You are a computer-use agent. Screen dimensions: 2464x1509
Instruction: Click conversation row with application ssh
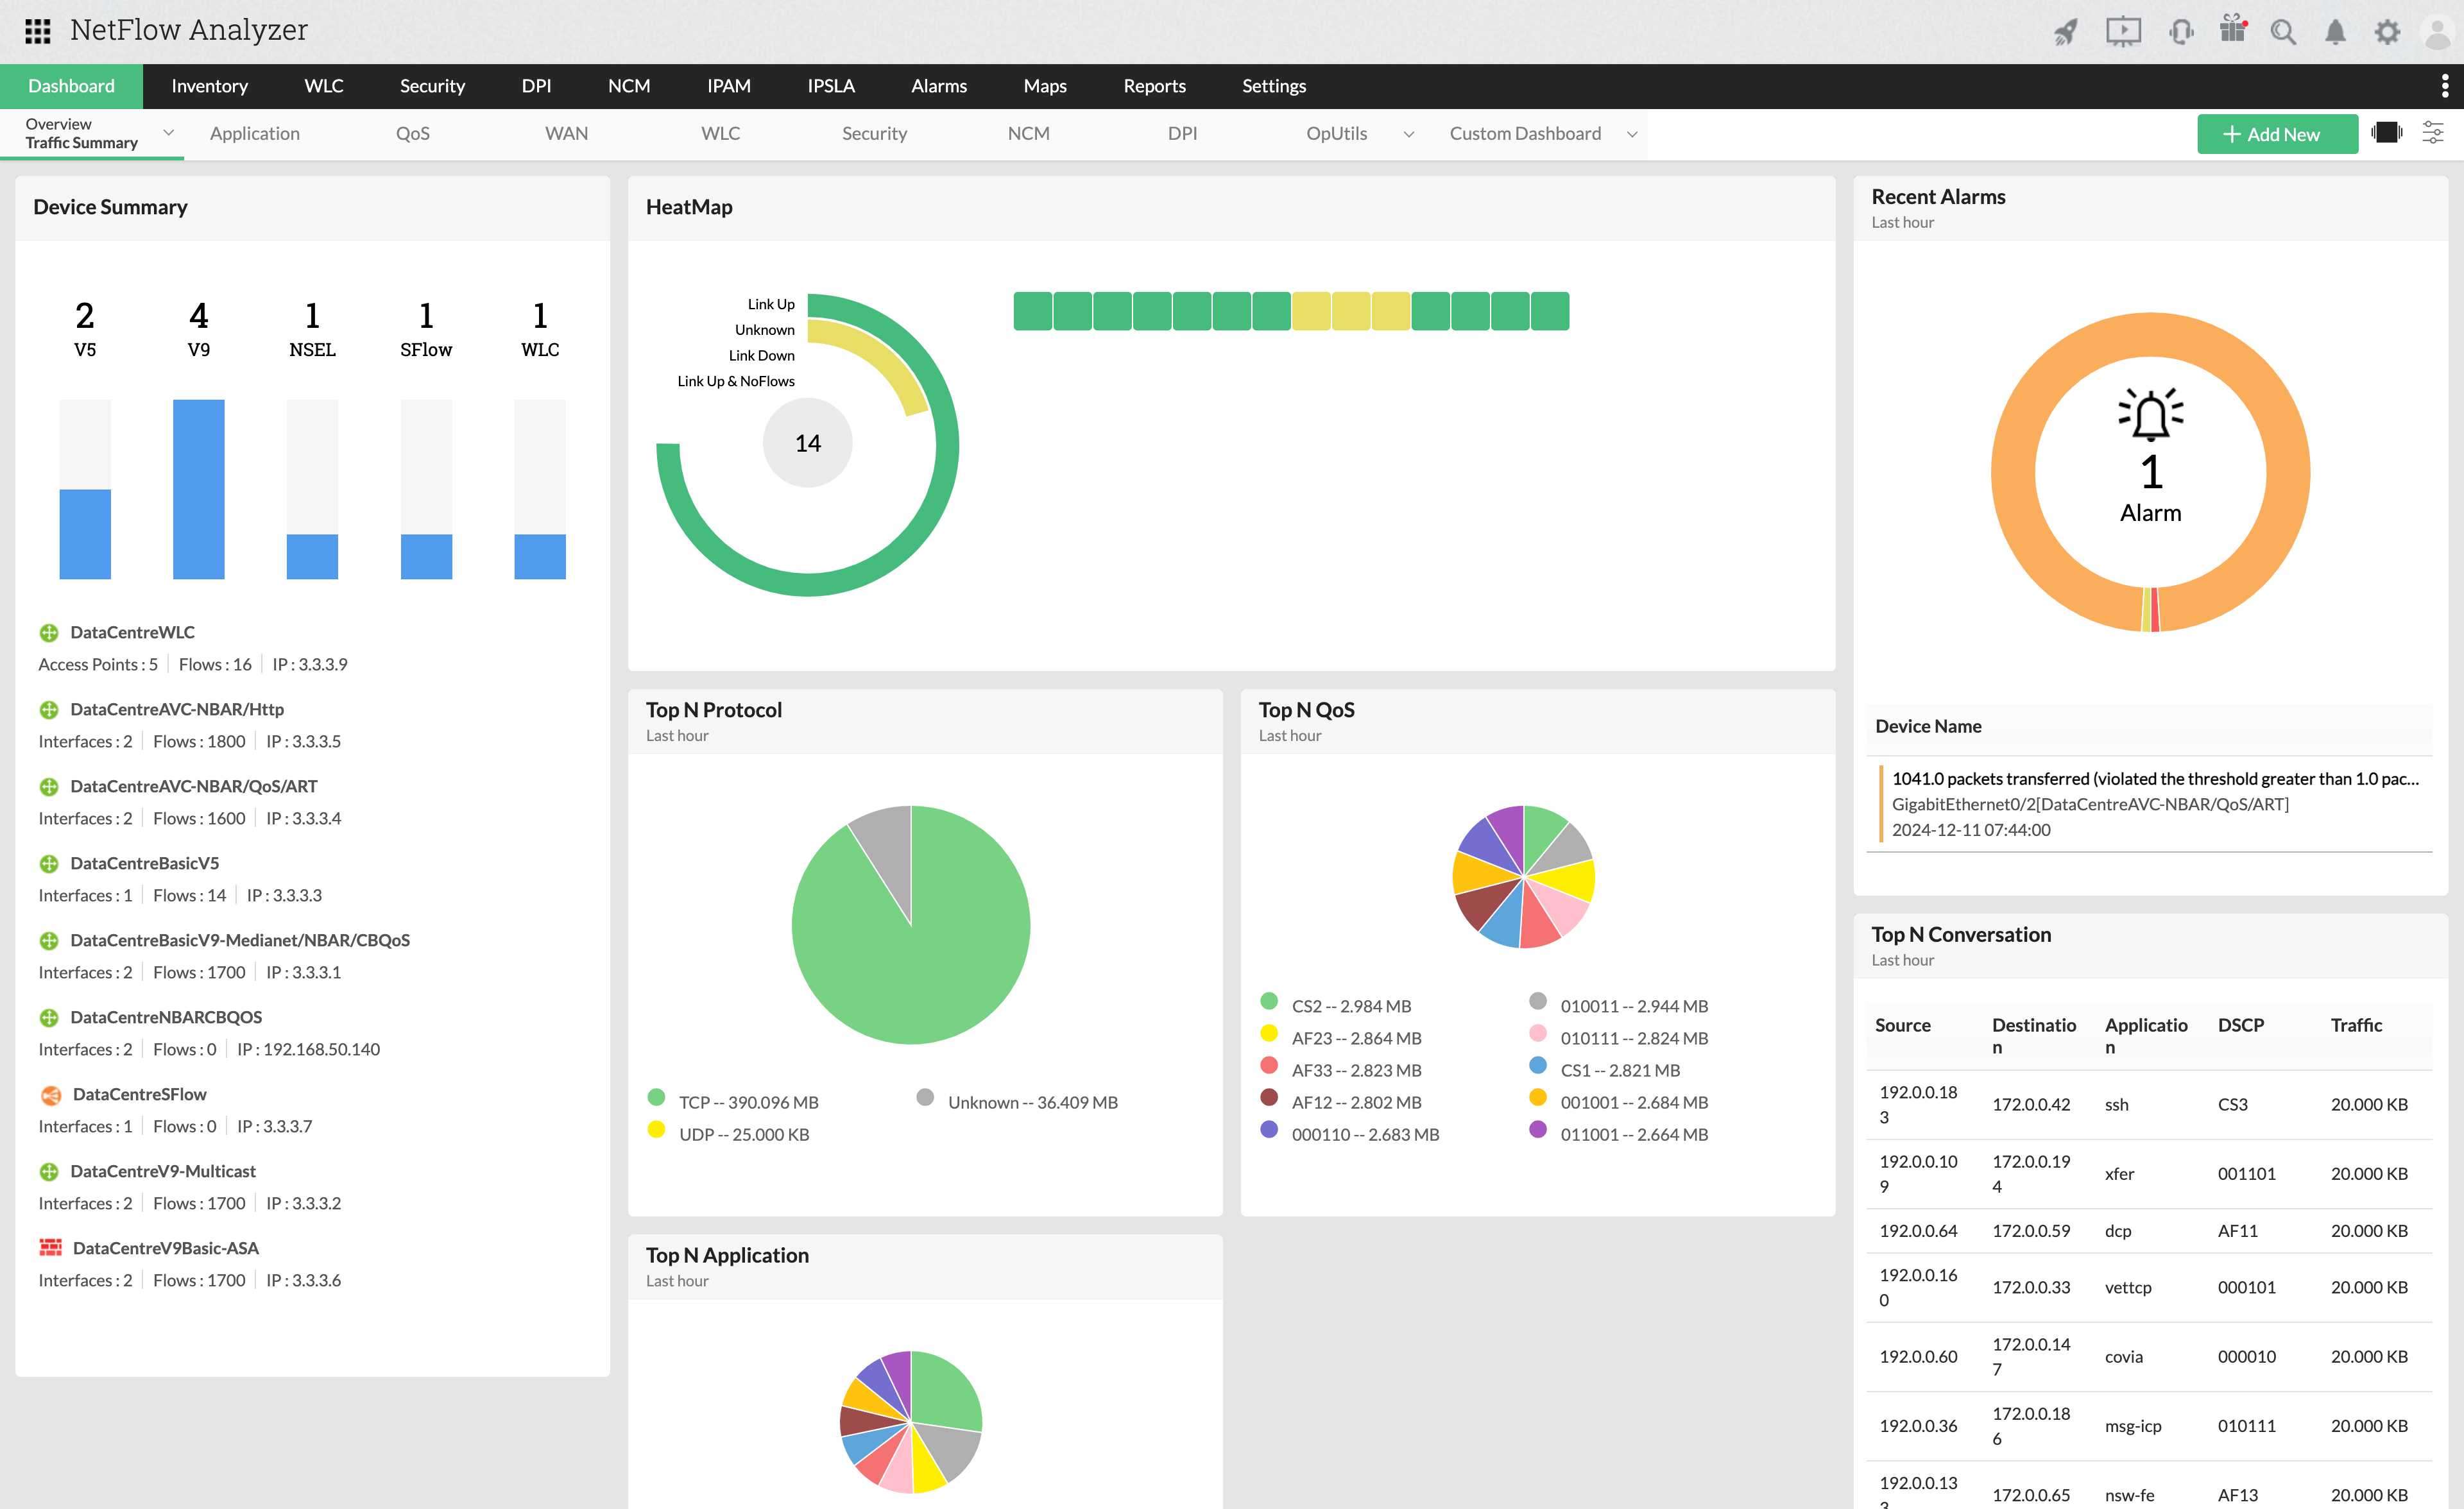click(x=2149, y=1105)
